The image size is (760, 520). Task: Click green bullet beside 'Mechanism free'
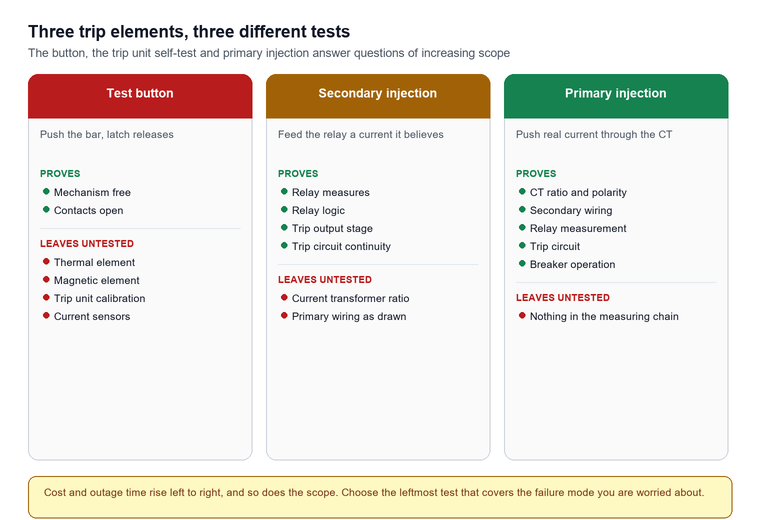click(46, 191)
